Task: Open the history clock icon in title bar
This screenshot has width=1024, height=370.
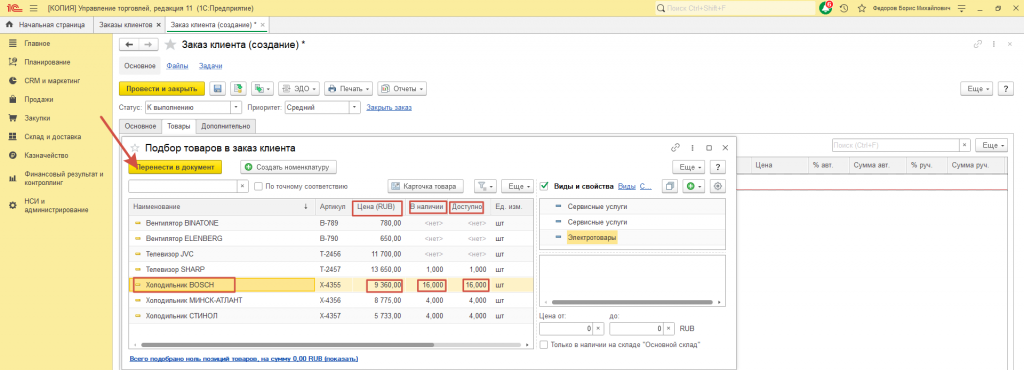Action: click(x=844, y=8)
